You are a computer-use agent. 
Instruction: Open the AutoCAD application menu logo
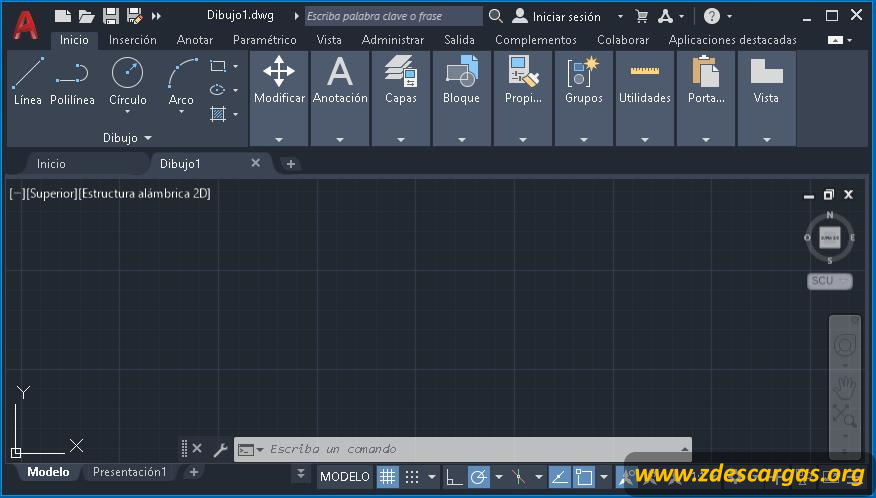26,24
